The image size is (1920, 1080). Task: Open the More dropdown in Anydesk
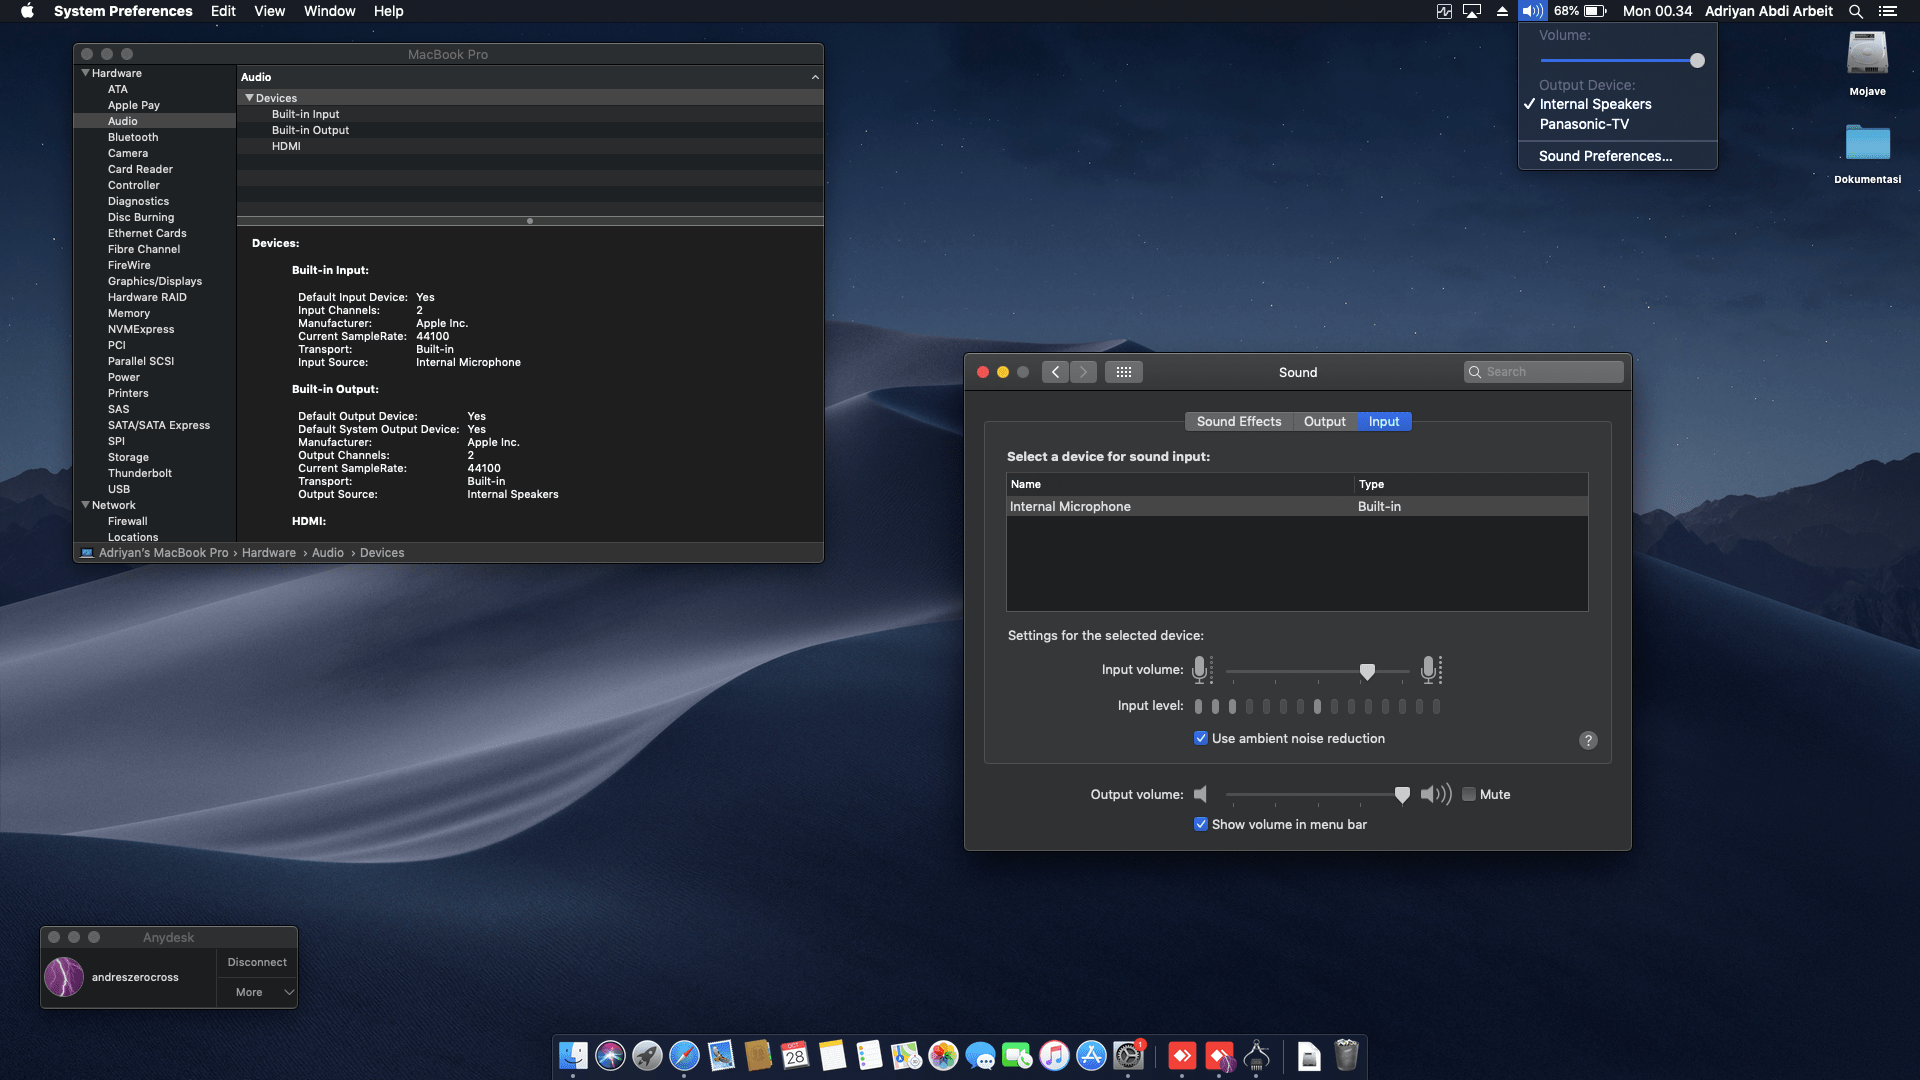[258, 992]
